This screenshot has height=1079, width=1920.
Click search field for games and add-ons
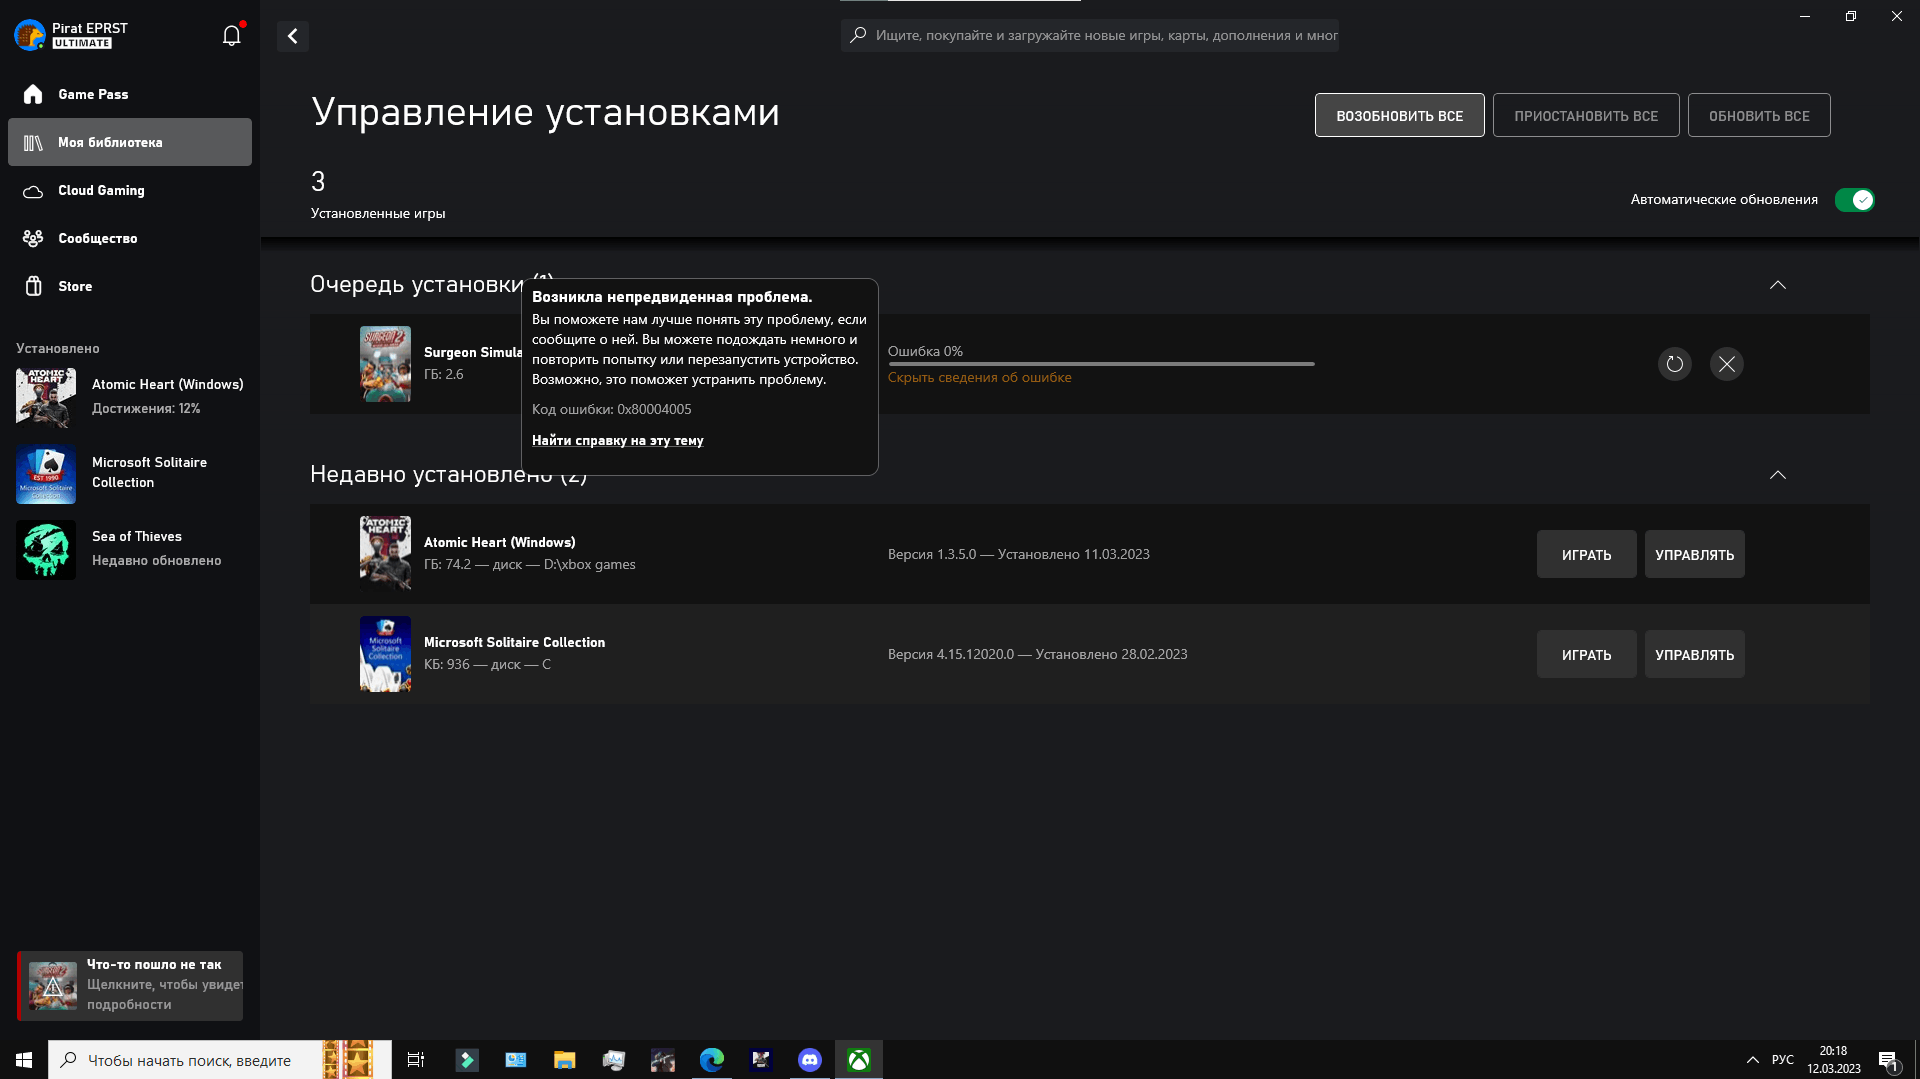click(x=1090, y=36)
